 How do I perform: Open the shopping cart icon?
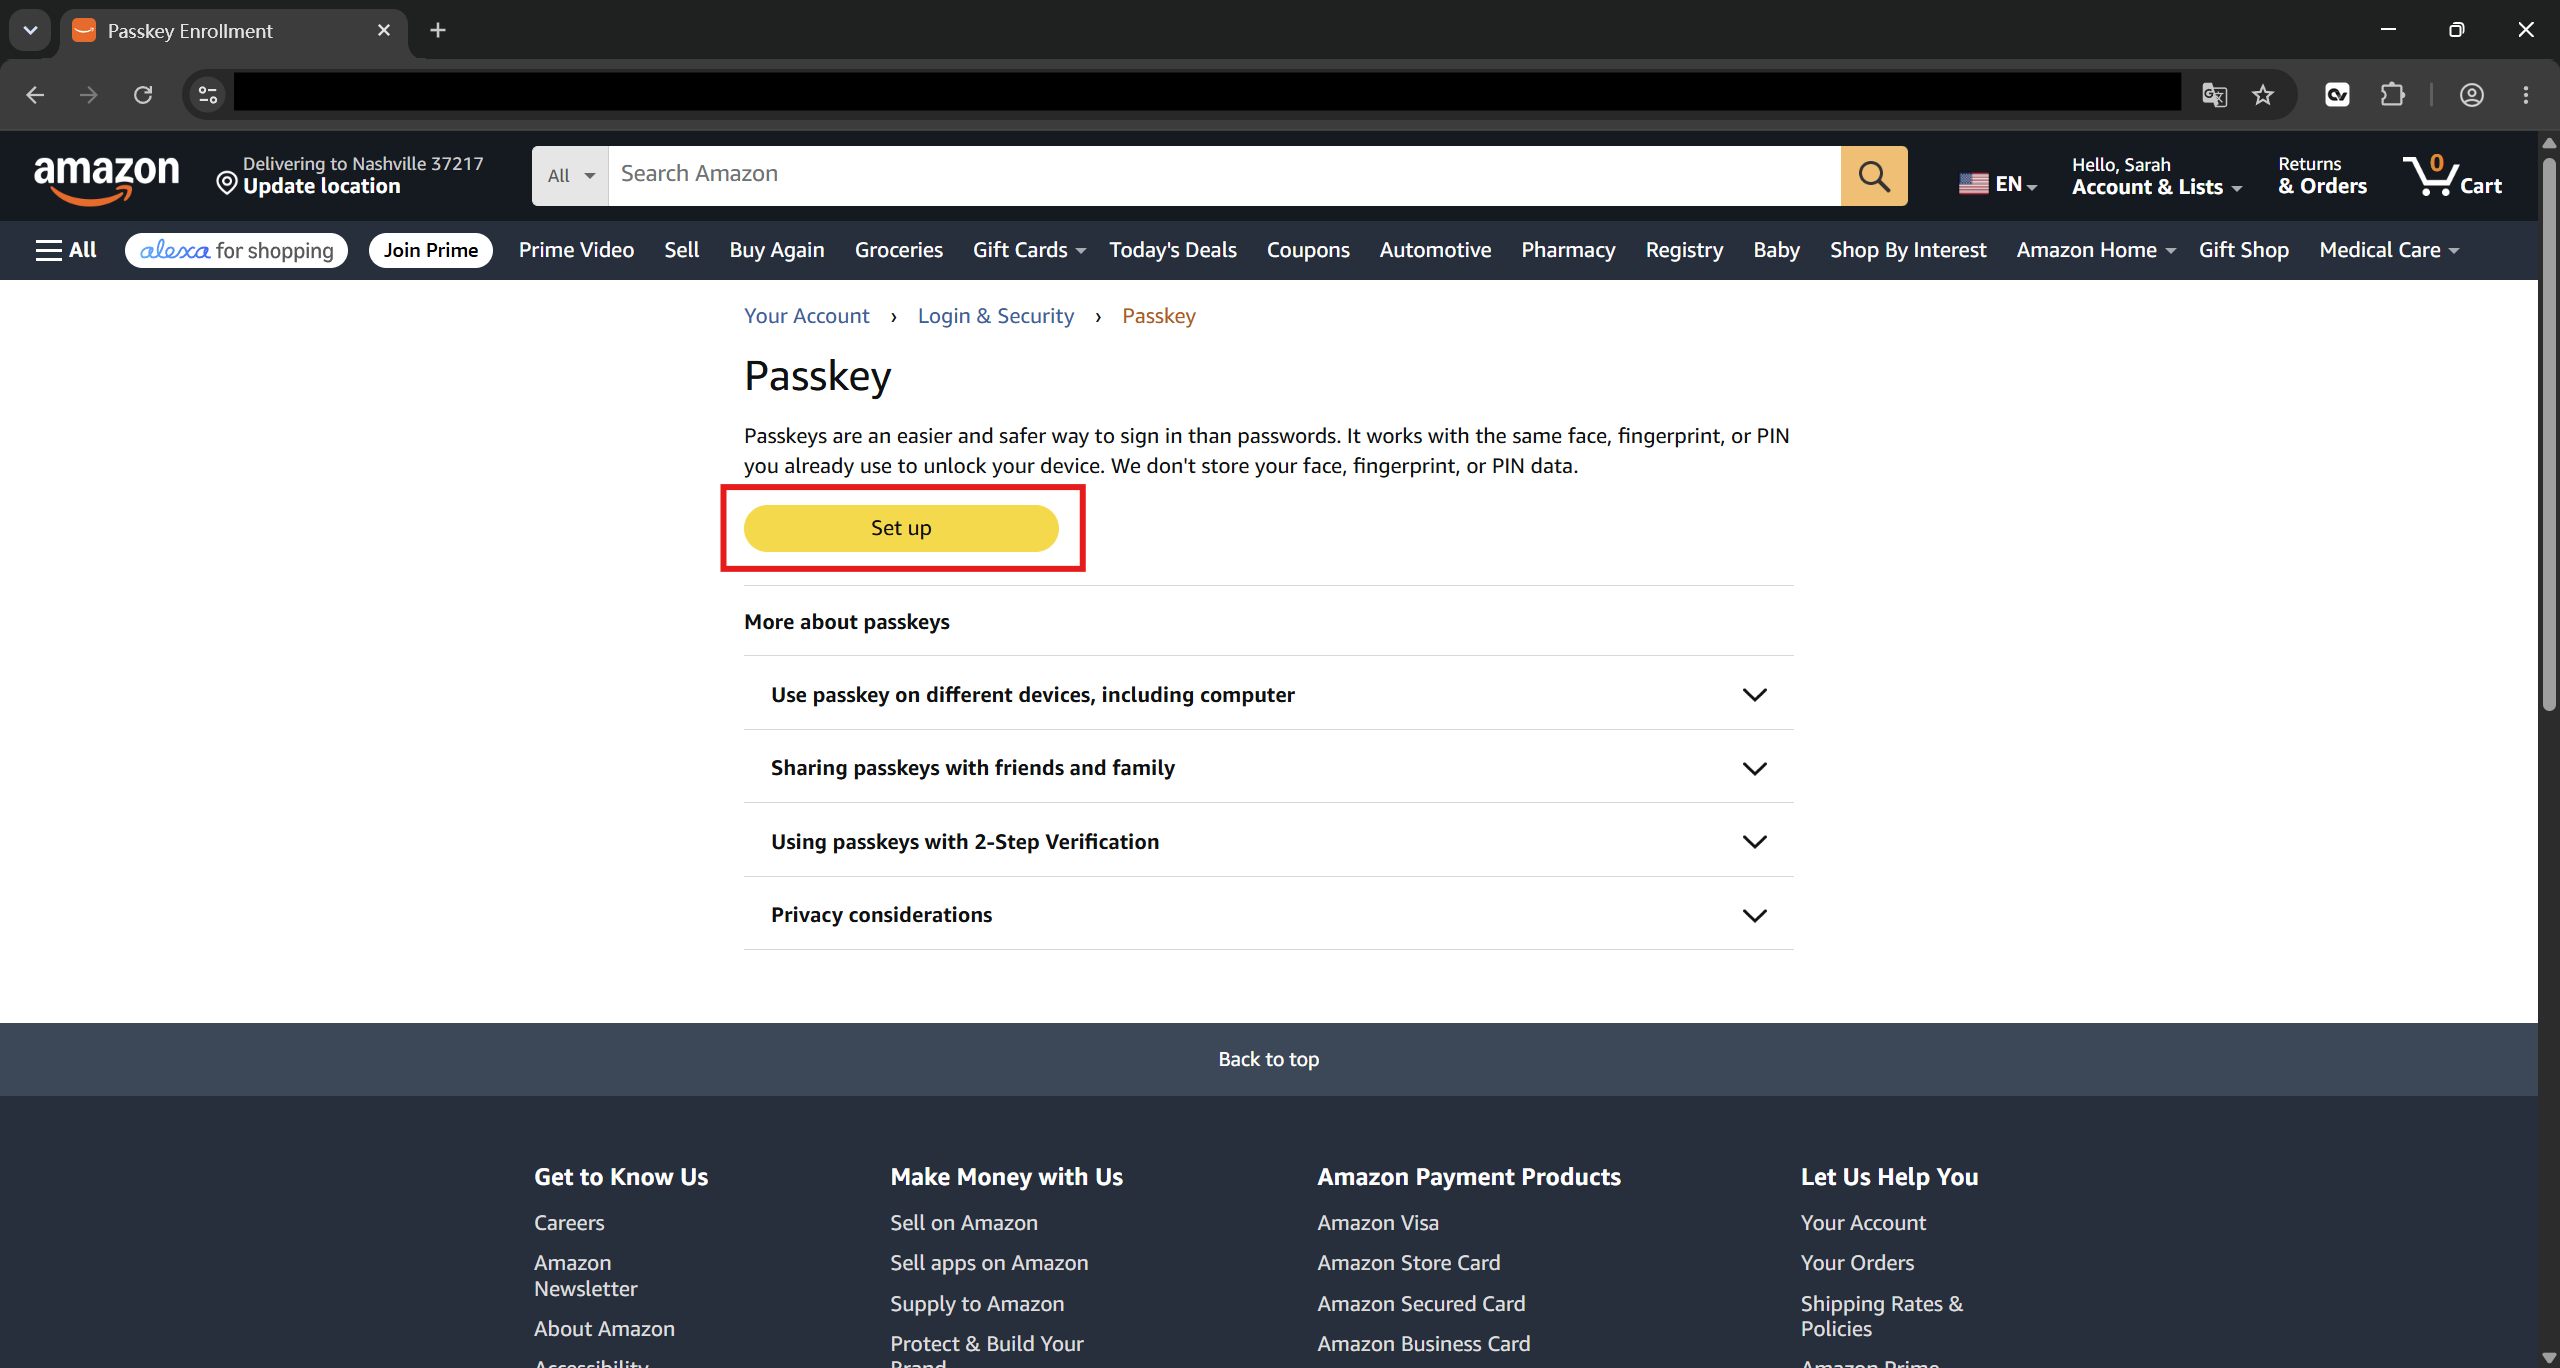[2451, 176]
